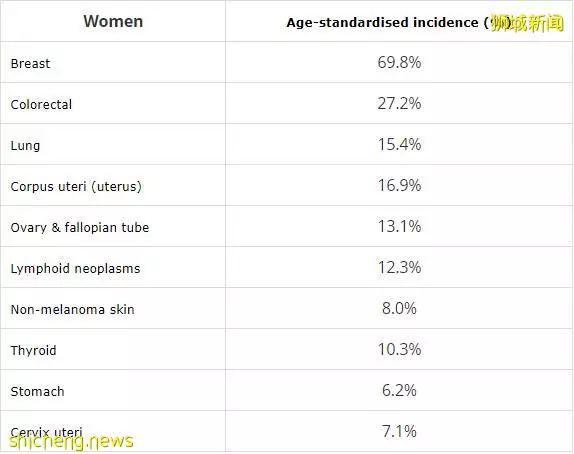Screen dimensions: 574x454
Task: Select the Colorectal row label
Action: 41,104
